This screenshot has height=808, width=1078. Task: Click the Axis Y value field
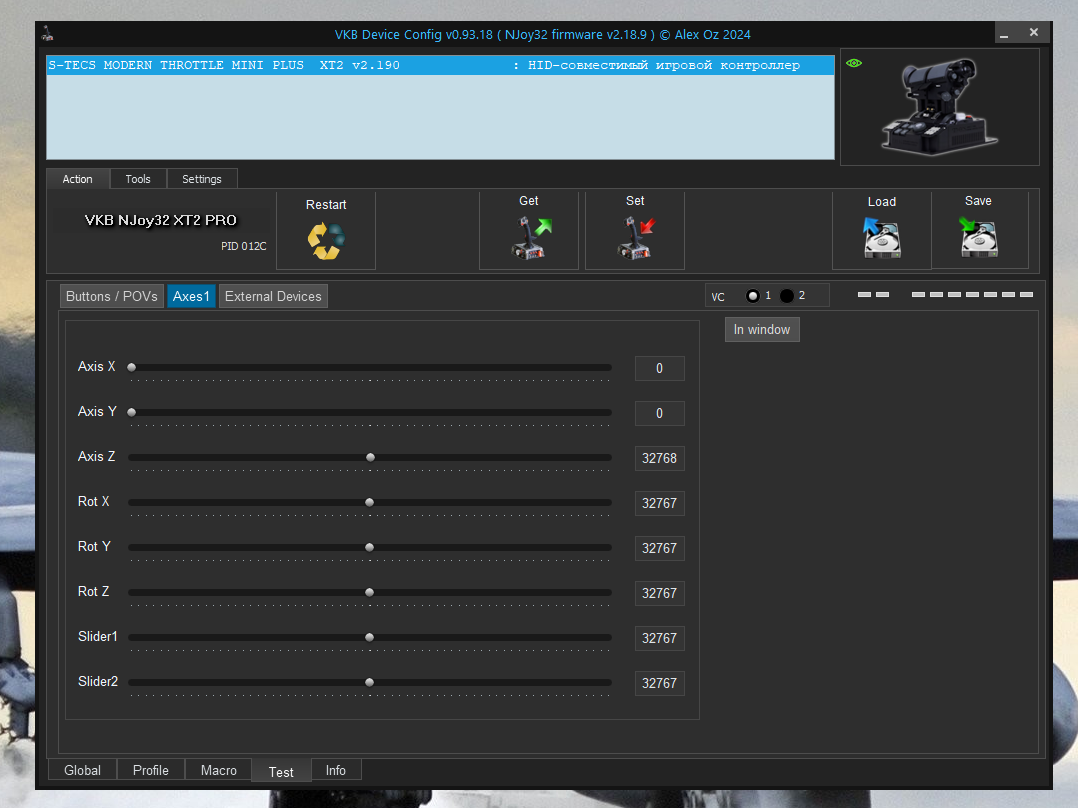point(659,413)
